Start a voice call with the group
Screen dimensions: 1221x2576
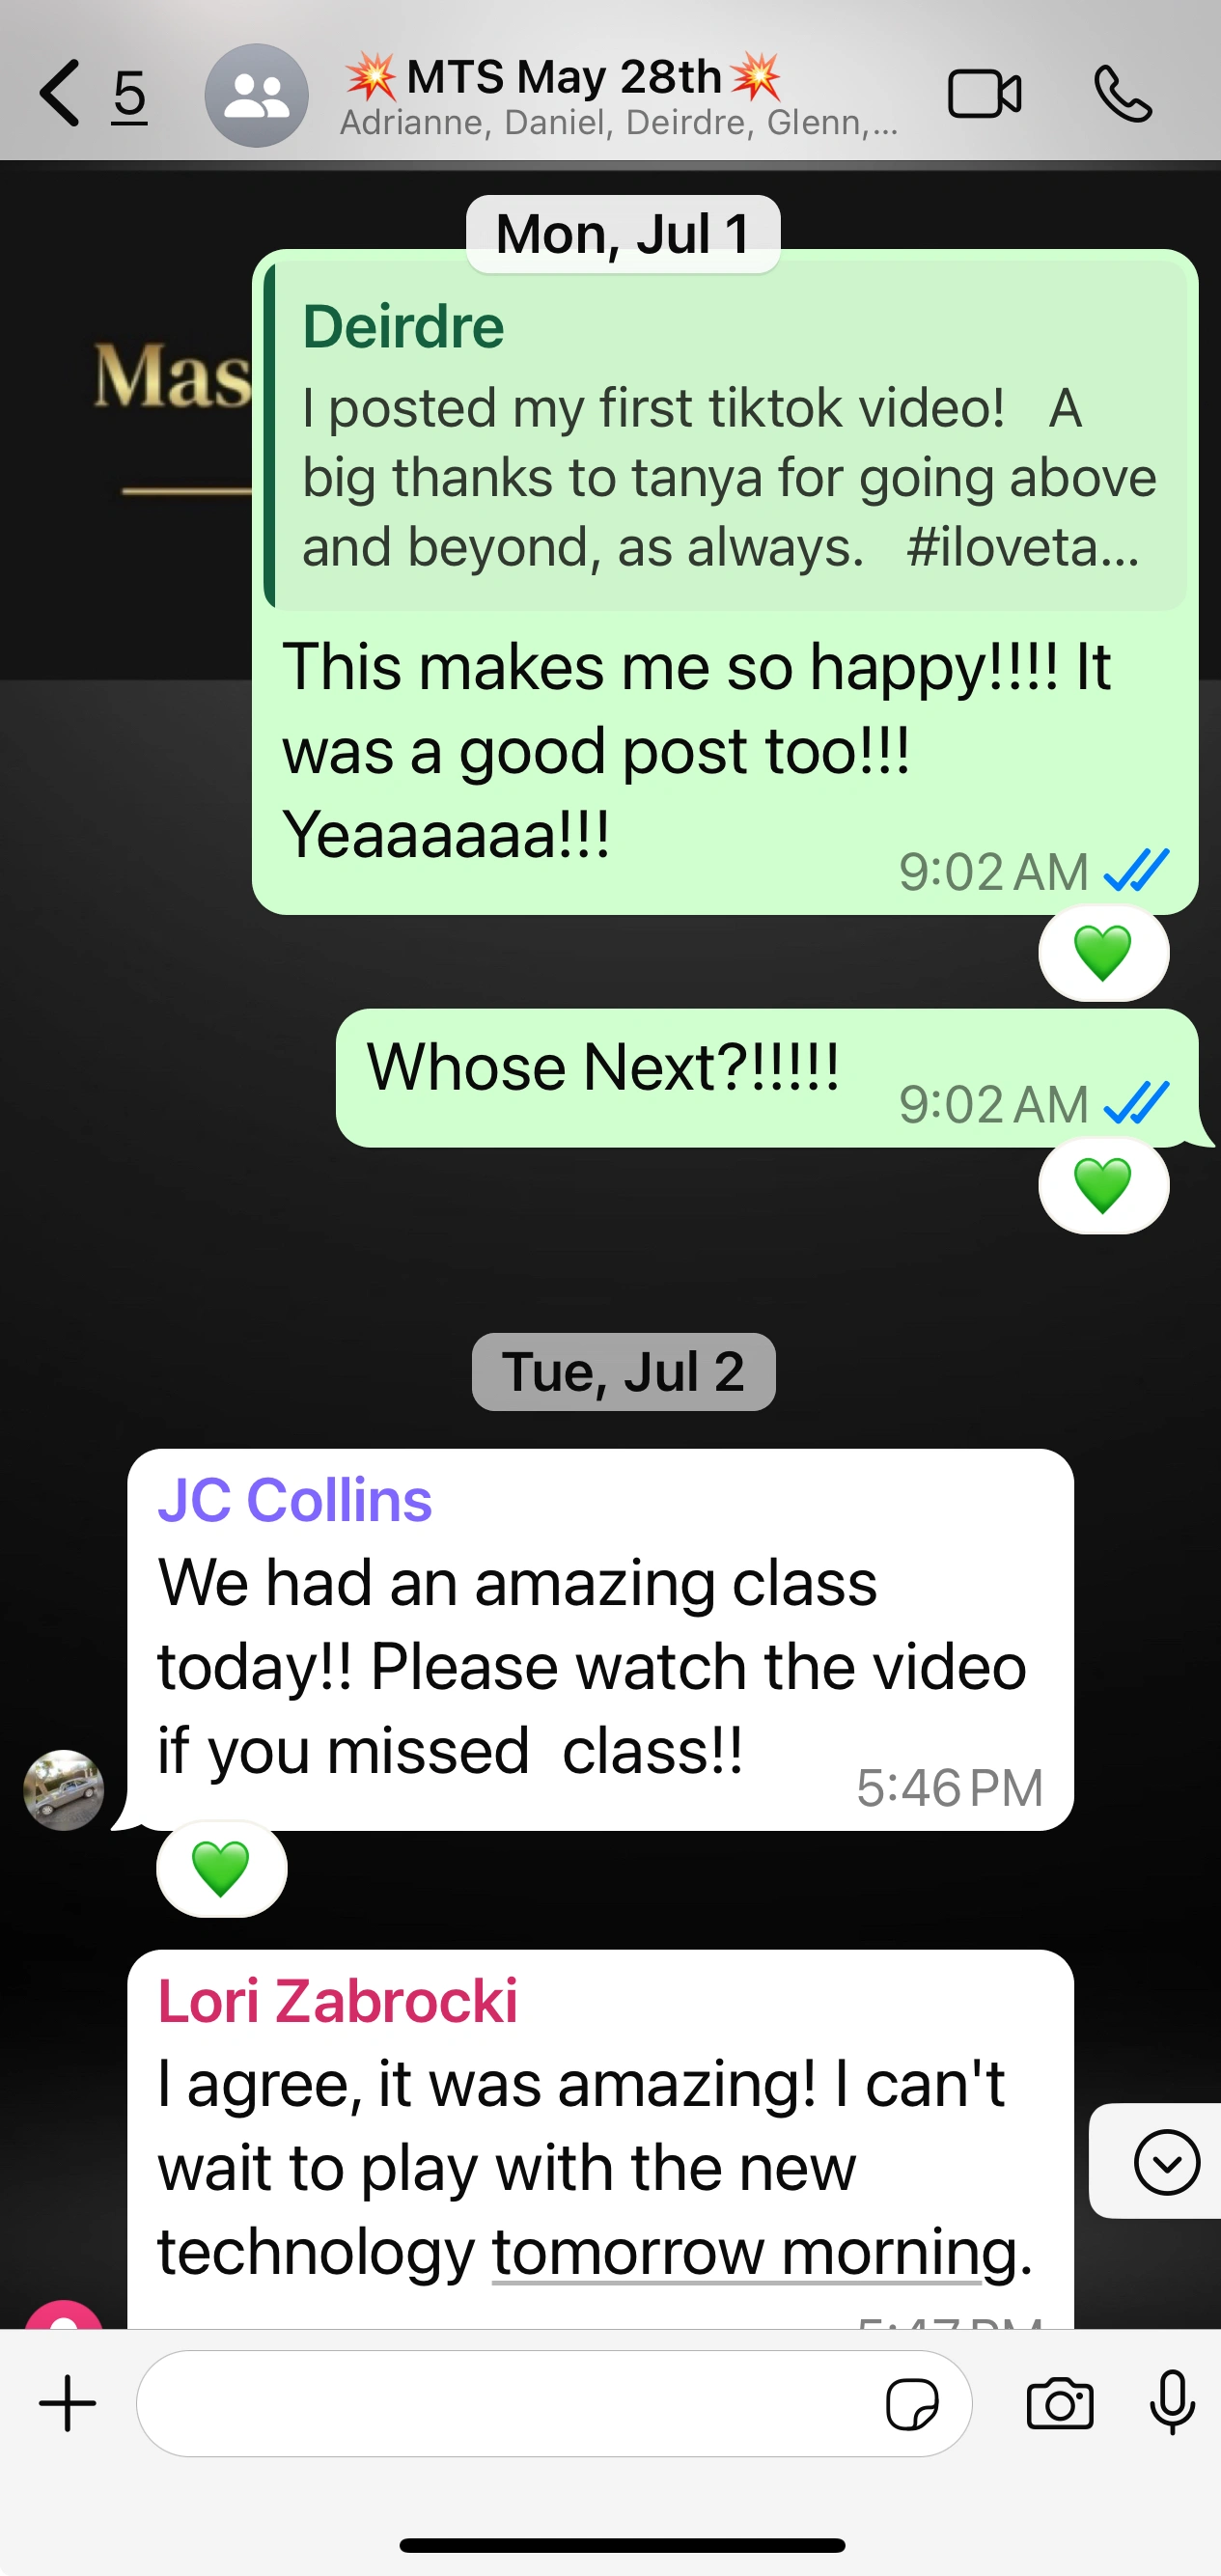point(1122,95)
